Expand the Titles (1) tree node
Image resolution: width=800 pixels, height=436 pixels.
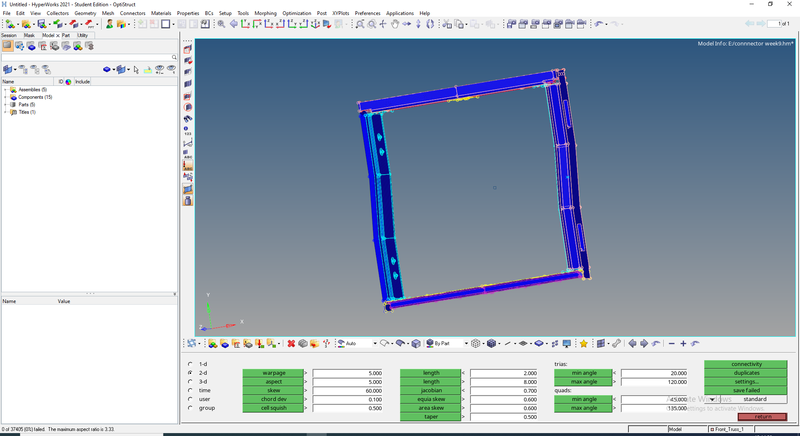click(x=6, y=112)
